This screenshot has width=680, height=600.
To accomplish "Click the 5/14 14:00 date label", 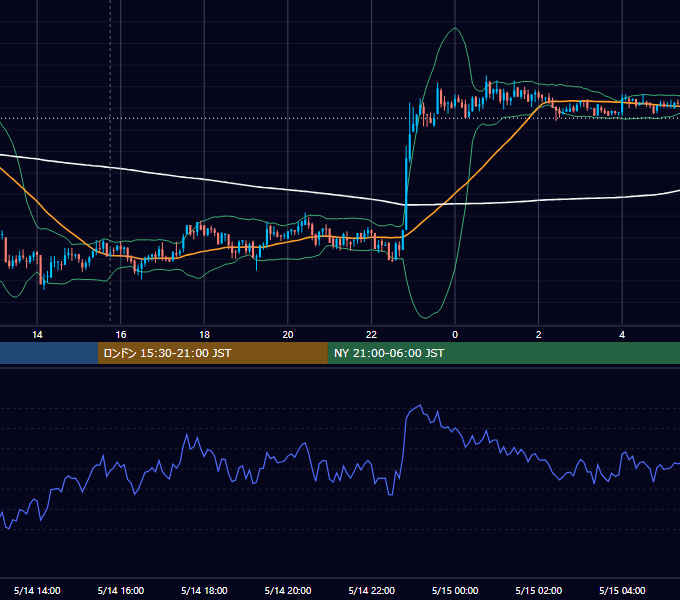I will click(x=37, y=590).
